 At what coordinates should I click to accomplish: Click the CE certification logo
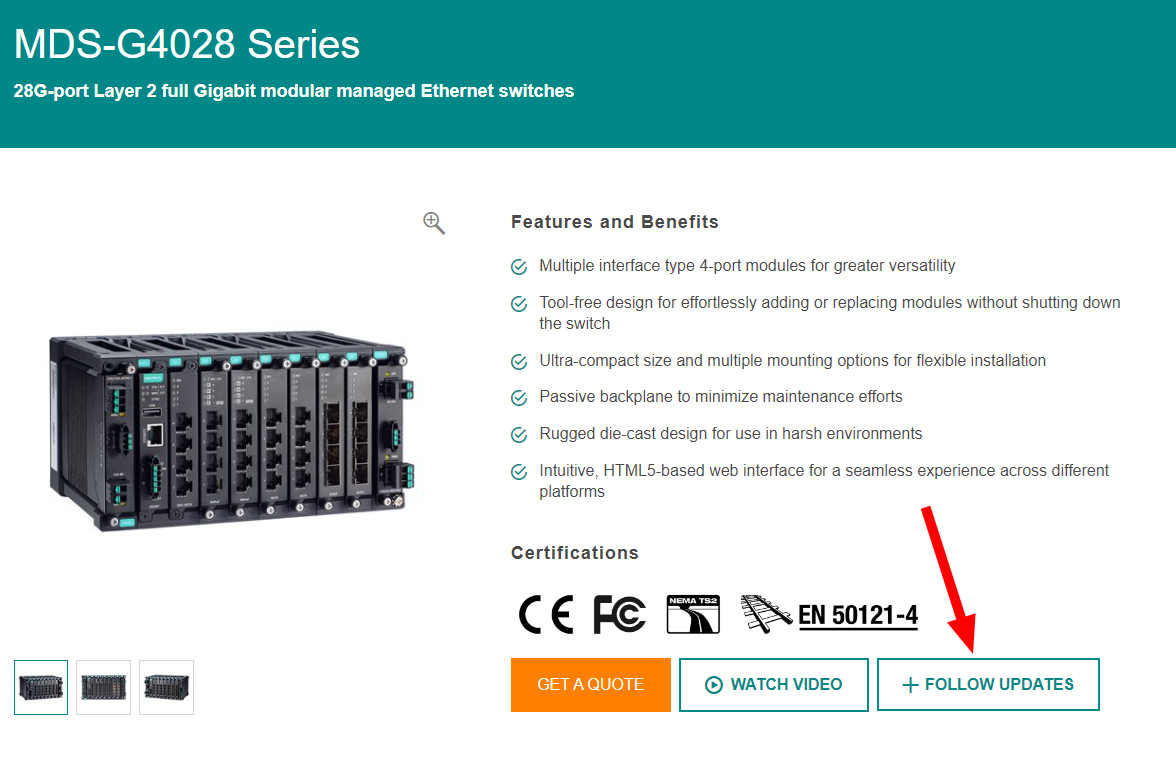(546, 615)
